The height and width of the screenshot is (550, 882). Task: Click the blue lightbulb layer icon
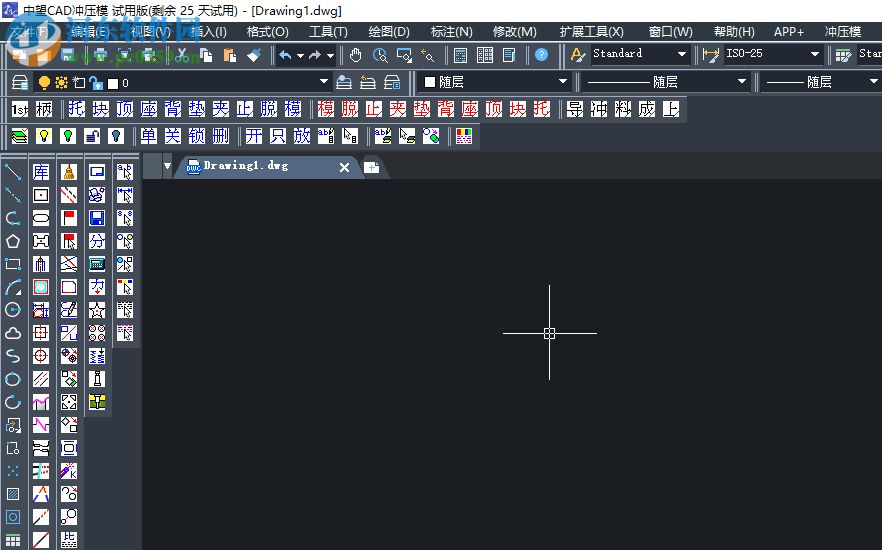(x=116, y=136)
